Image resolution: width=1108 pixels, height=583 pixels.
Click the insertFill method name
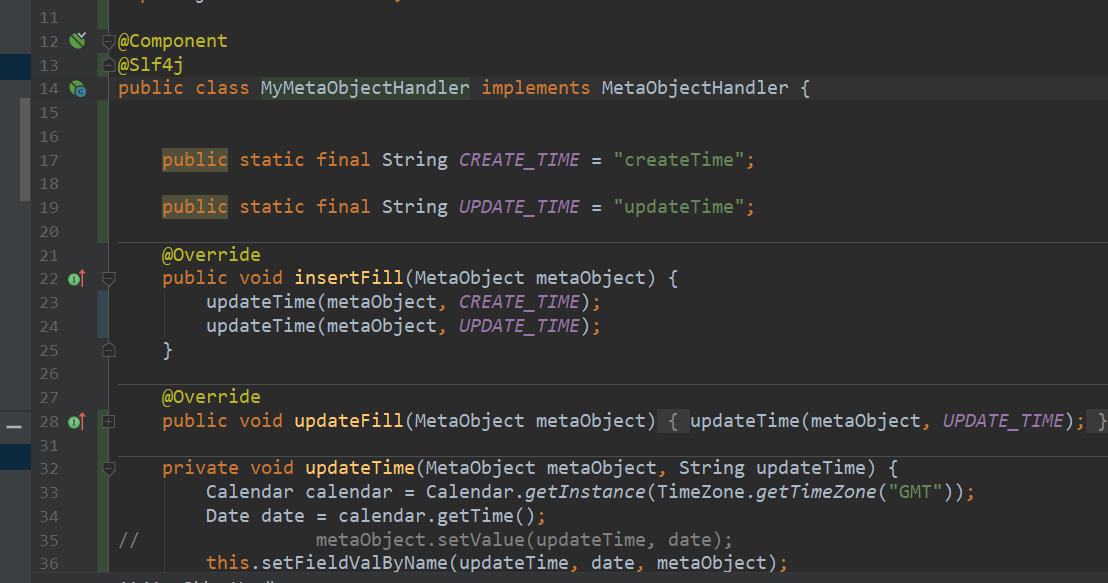click(348, 278)
